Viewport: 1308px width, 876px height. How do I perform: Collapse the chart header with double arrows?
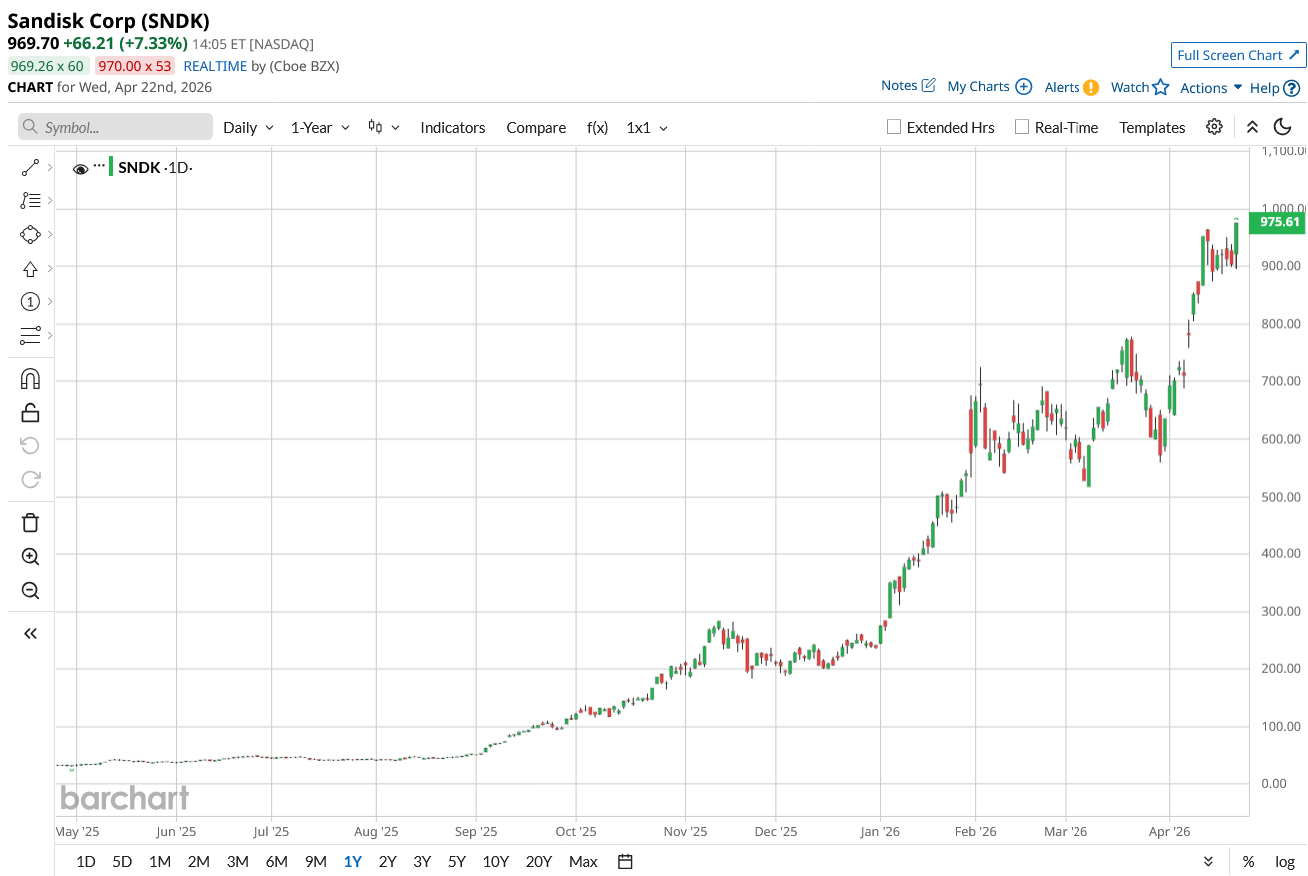point(1252,127)
